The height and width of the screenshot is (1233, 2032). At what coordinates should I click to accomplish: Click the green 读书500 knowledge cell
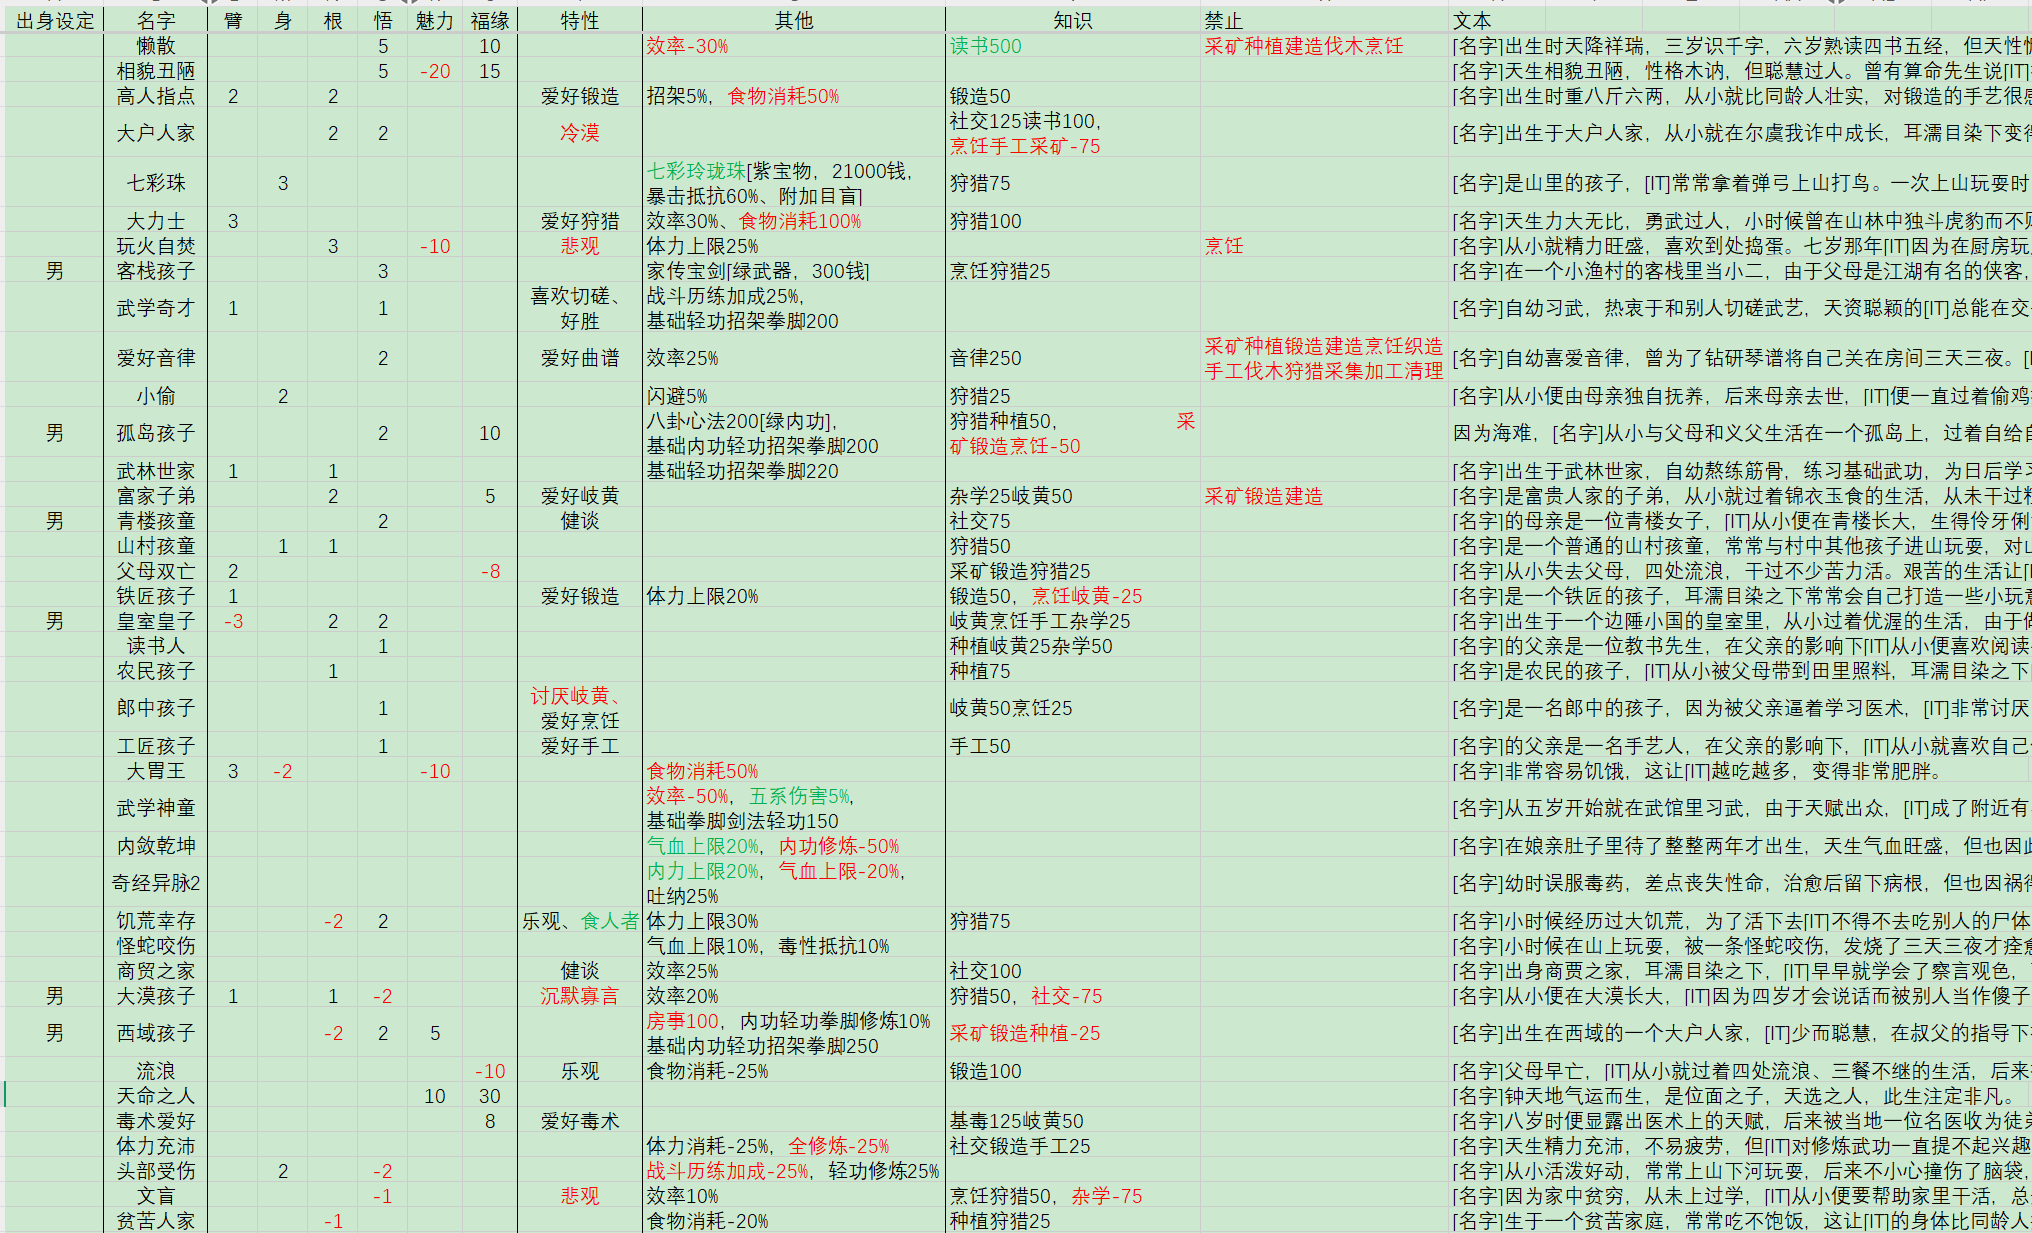click(x=986, y=46)
